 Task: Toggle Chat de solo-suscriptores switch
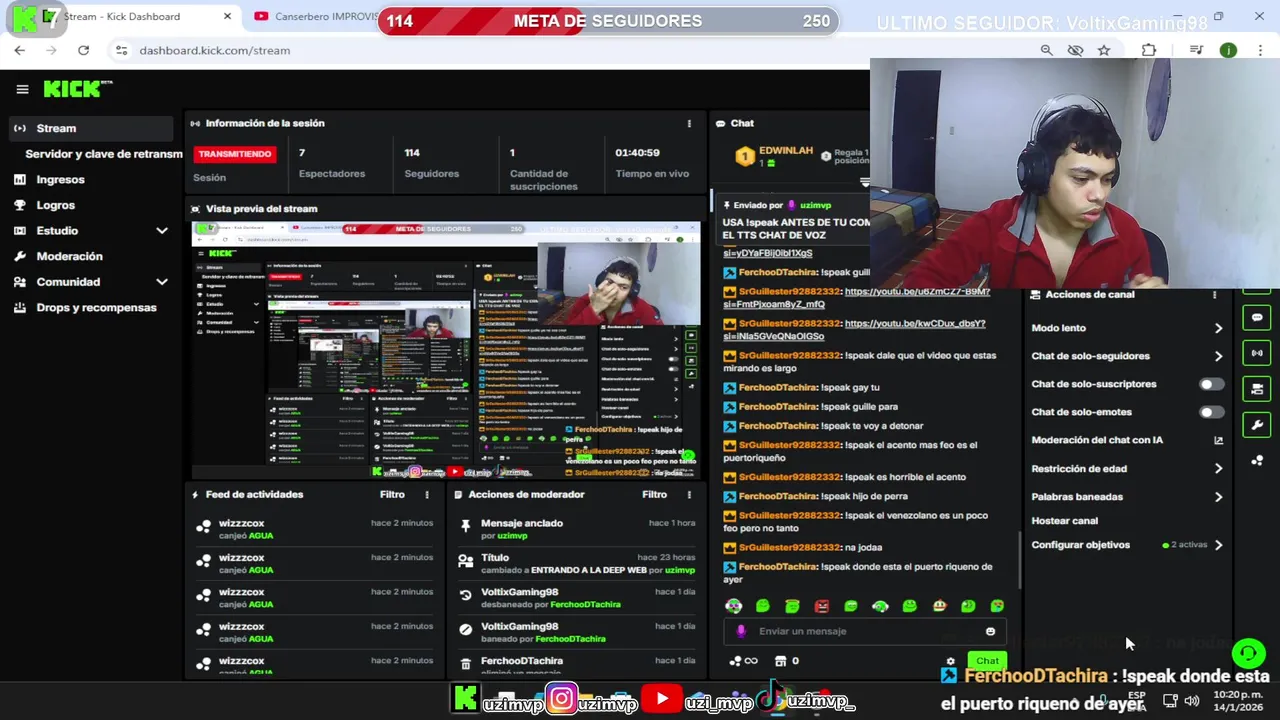(x=1211, y=384)
